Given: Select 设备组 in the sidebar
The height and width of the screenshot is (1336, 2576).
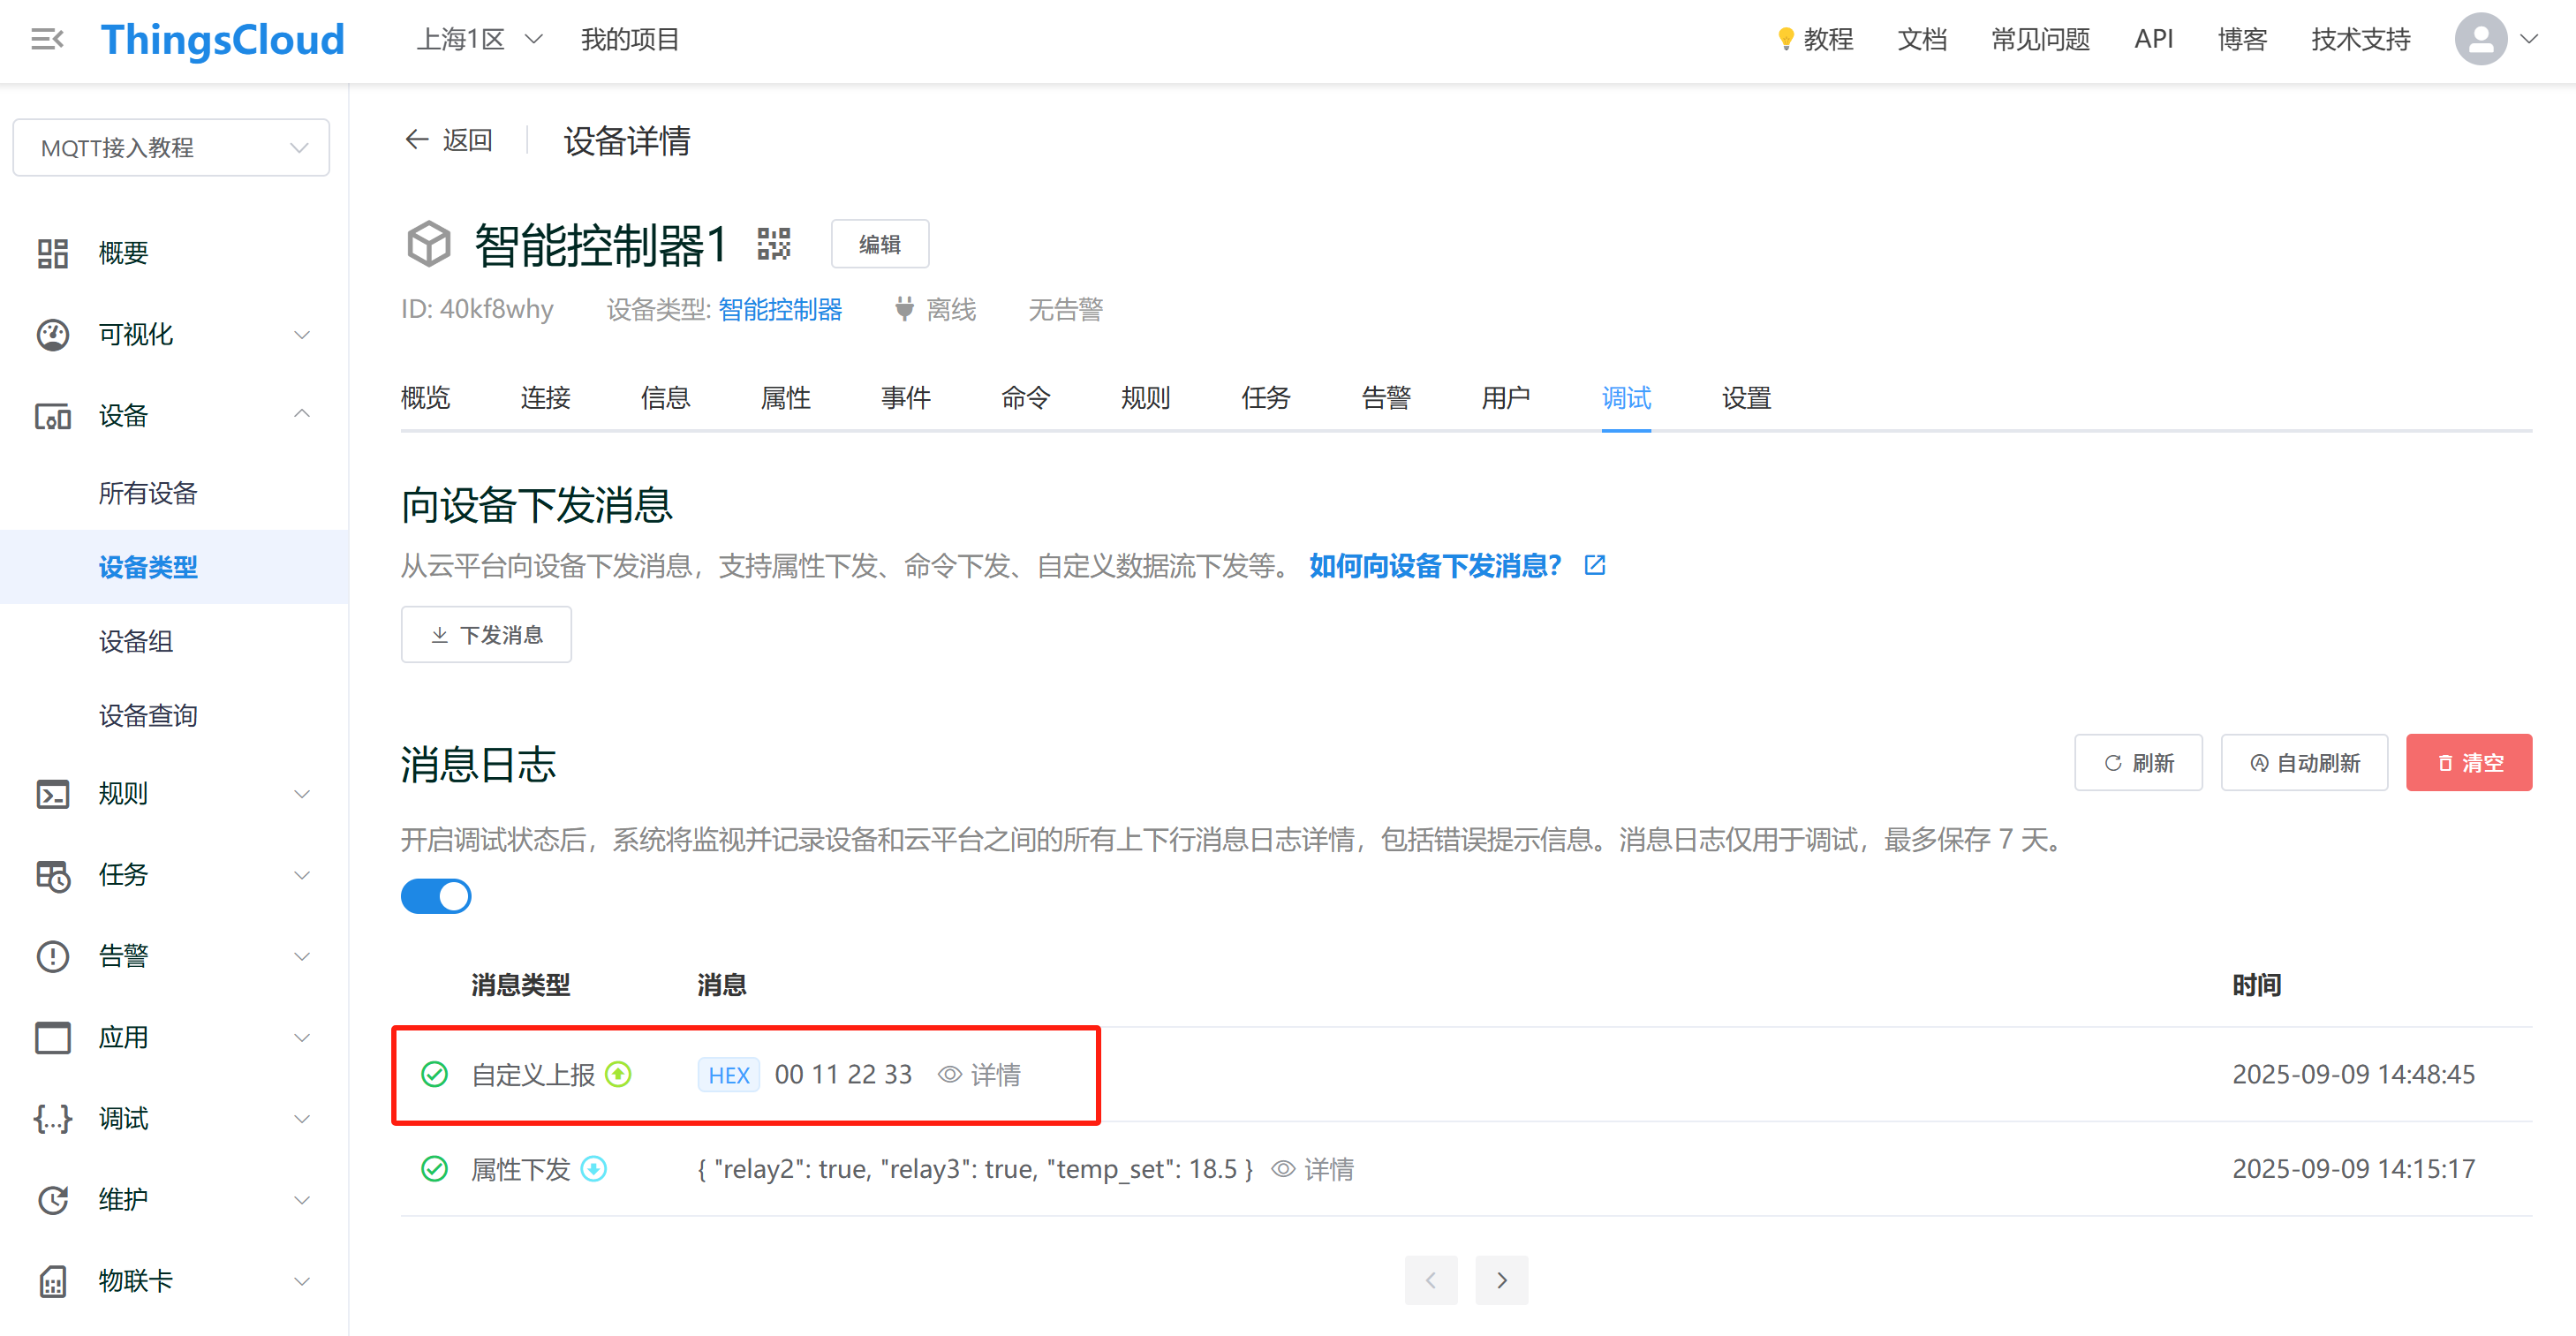Looking at the screenshot, I should tap(136, 641).
